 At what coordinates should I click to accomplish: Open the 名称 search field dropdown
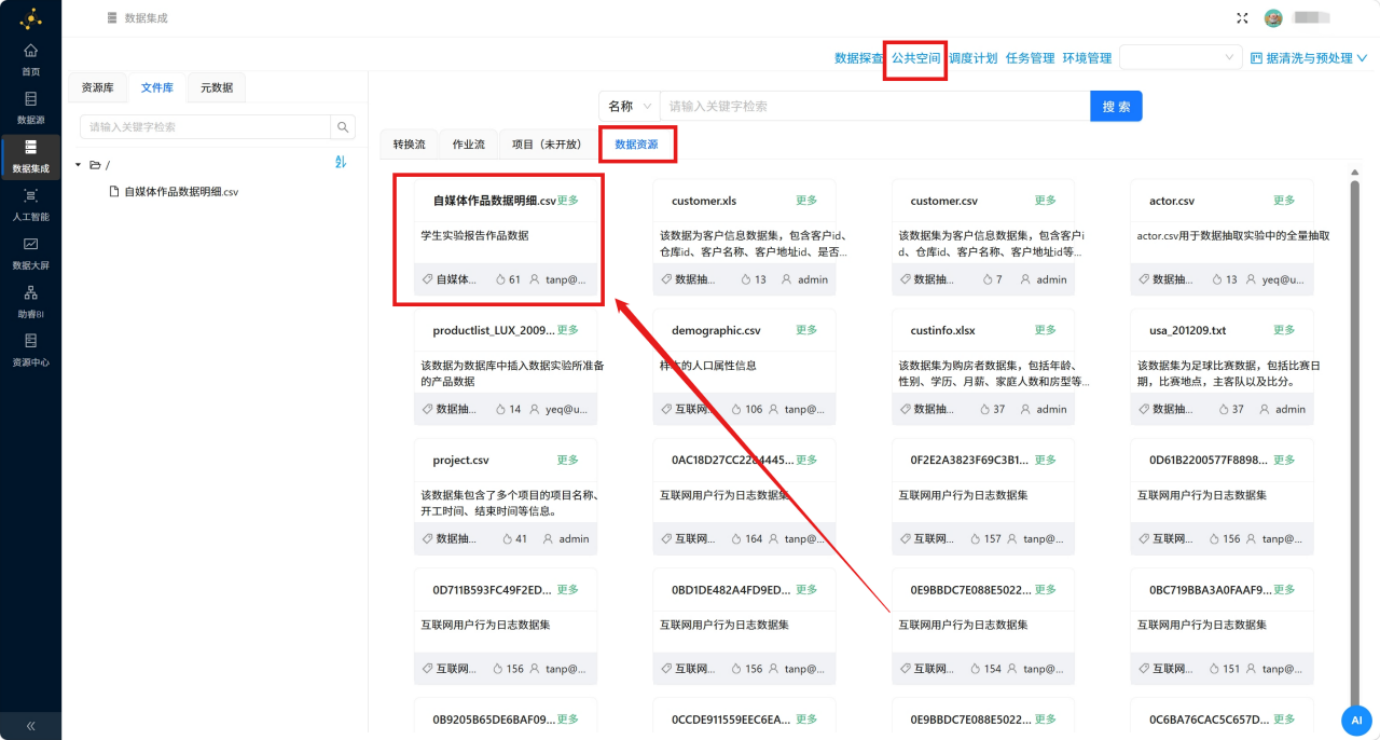point(629,106)
